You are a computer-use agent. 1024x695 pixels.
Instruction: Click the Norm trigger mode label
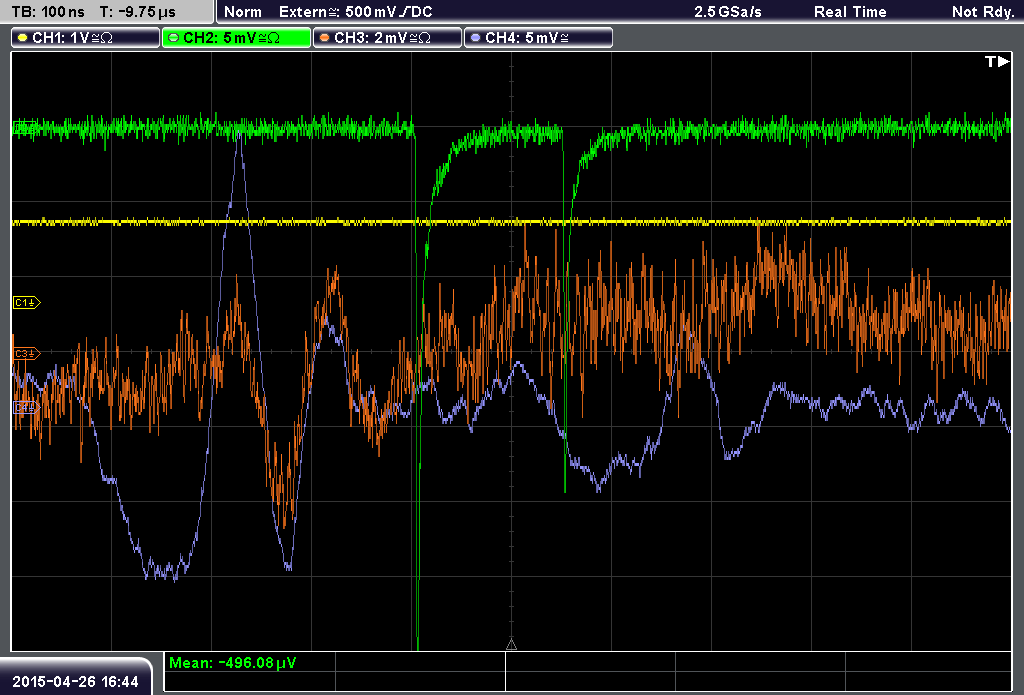coord(243,12)
